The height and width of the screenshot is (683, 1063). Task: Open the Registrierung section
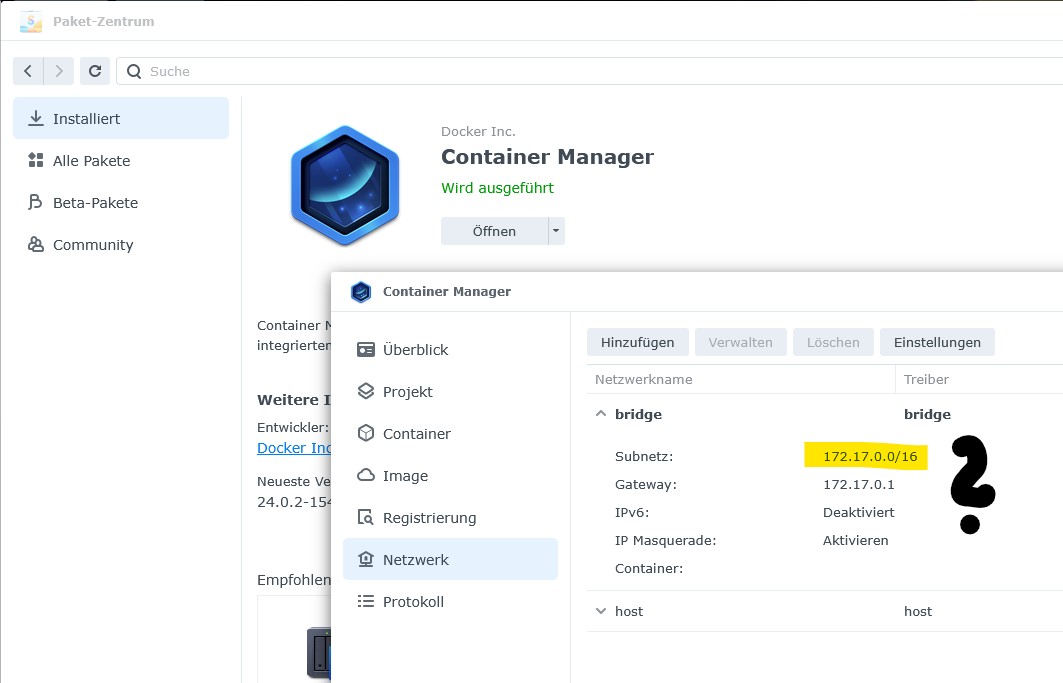click(429, 518)
